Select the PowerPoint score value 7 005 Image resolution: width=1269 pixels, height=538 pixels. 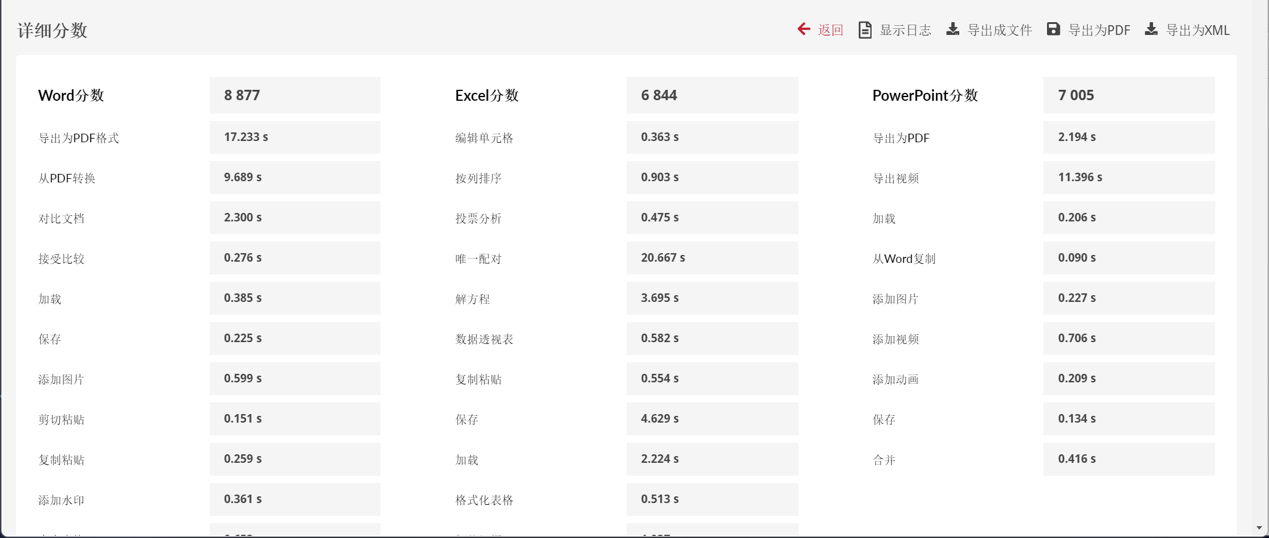click(1076, 95)
